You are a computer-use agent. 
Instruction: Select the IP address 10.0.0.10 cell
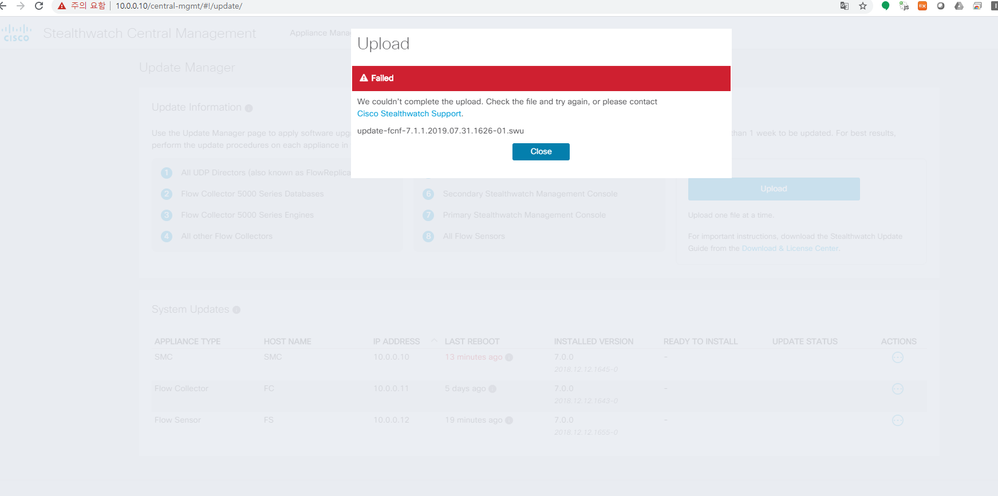tap(391, 357)
